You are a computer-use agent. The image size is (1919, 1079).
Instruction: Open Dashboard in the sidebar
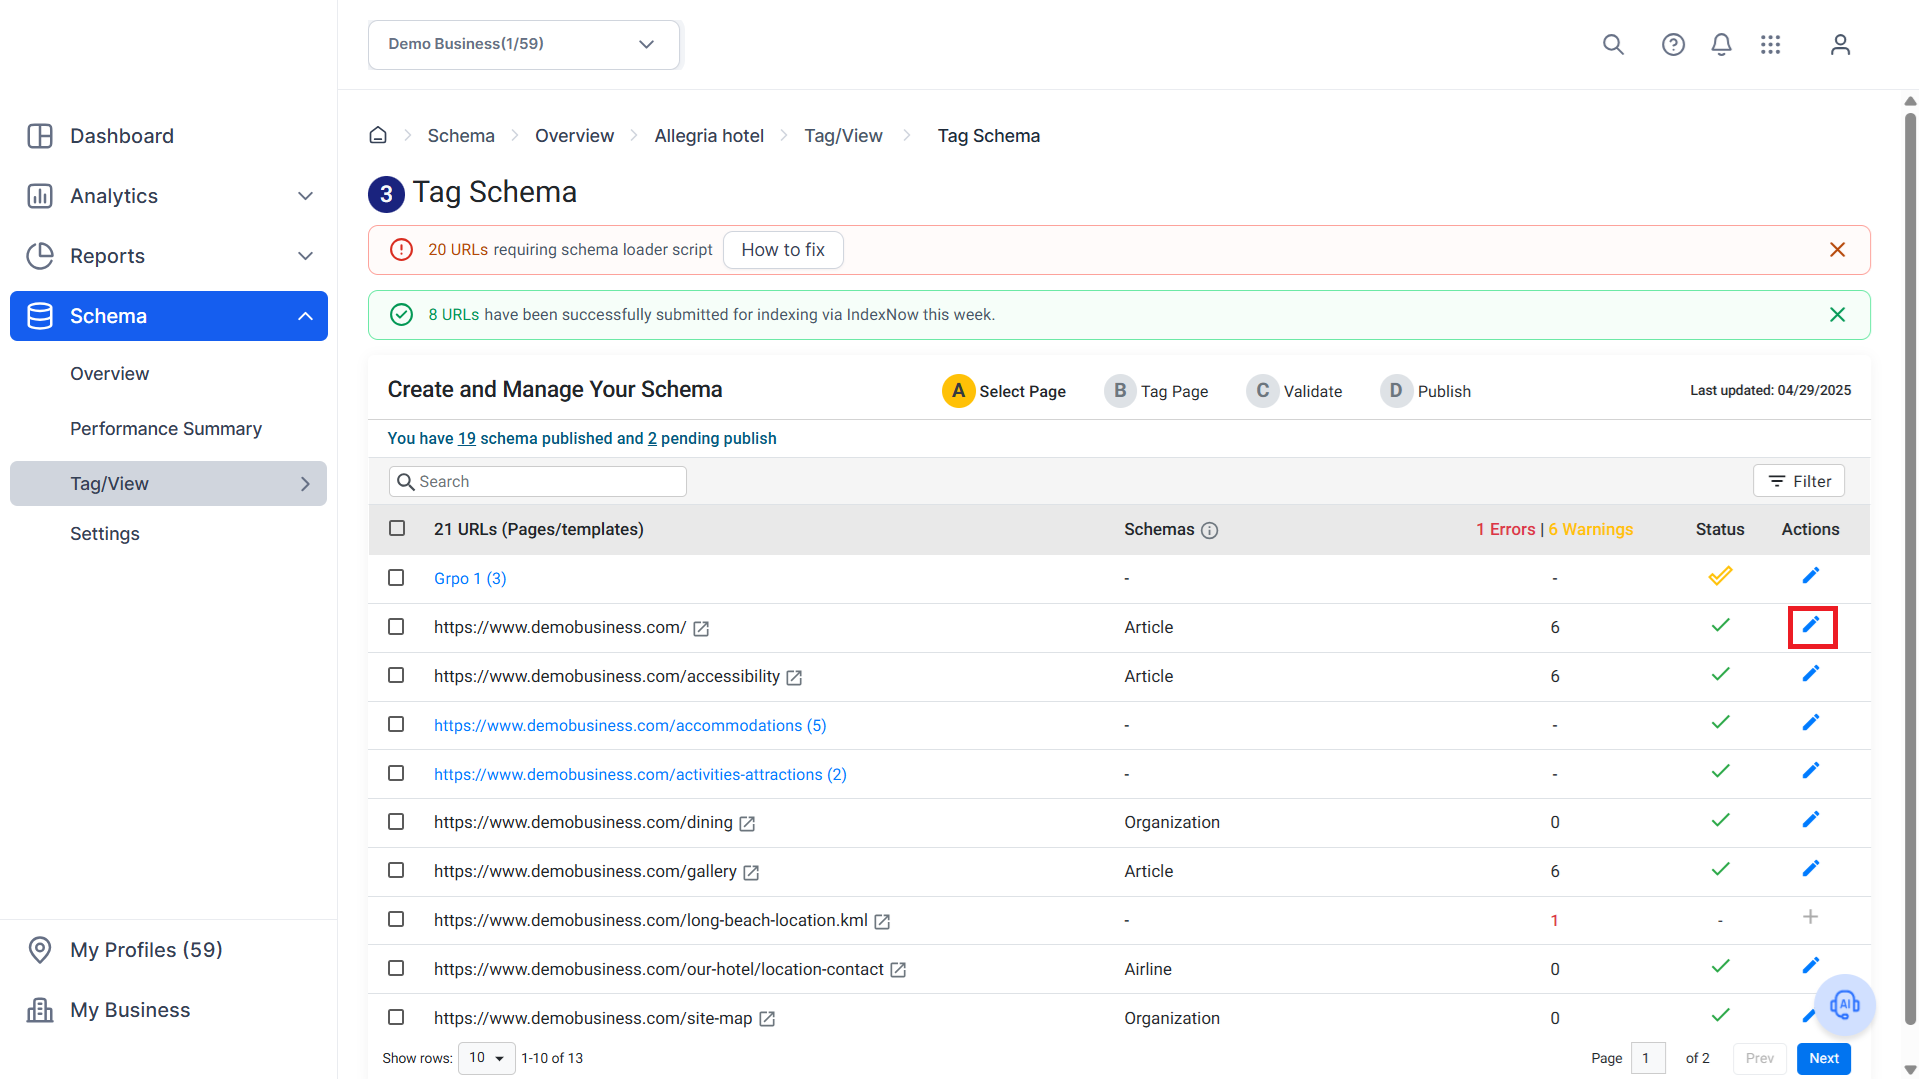[x=121, y=136]
